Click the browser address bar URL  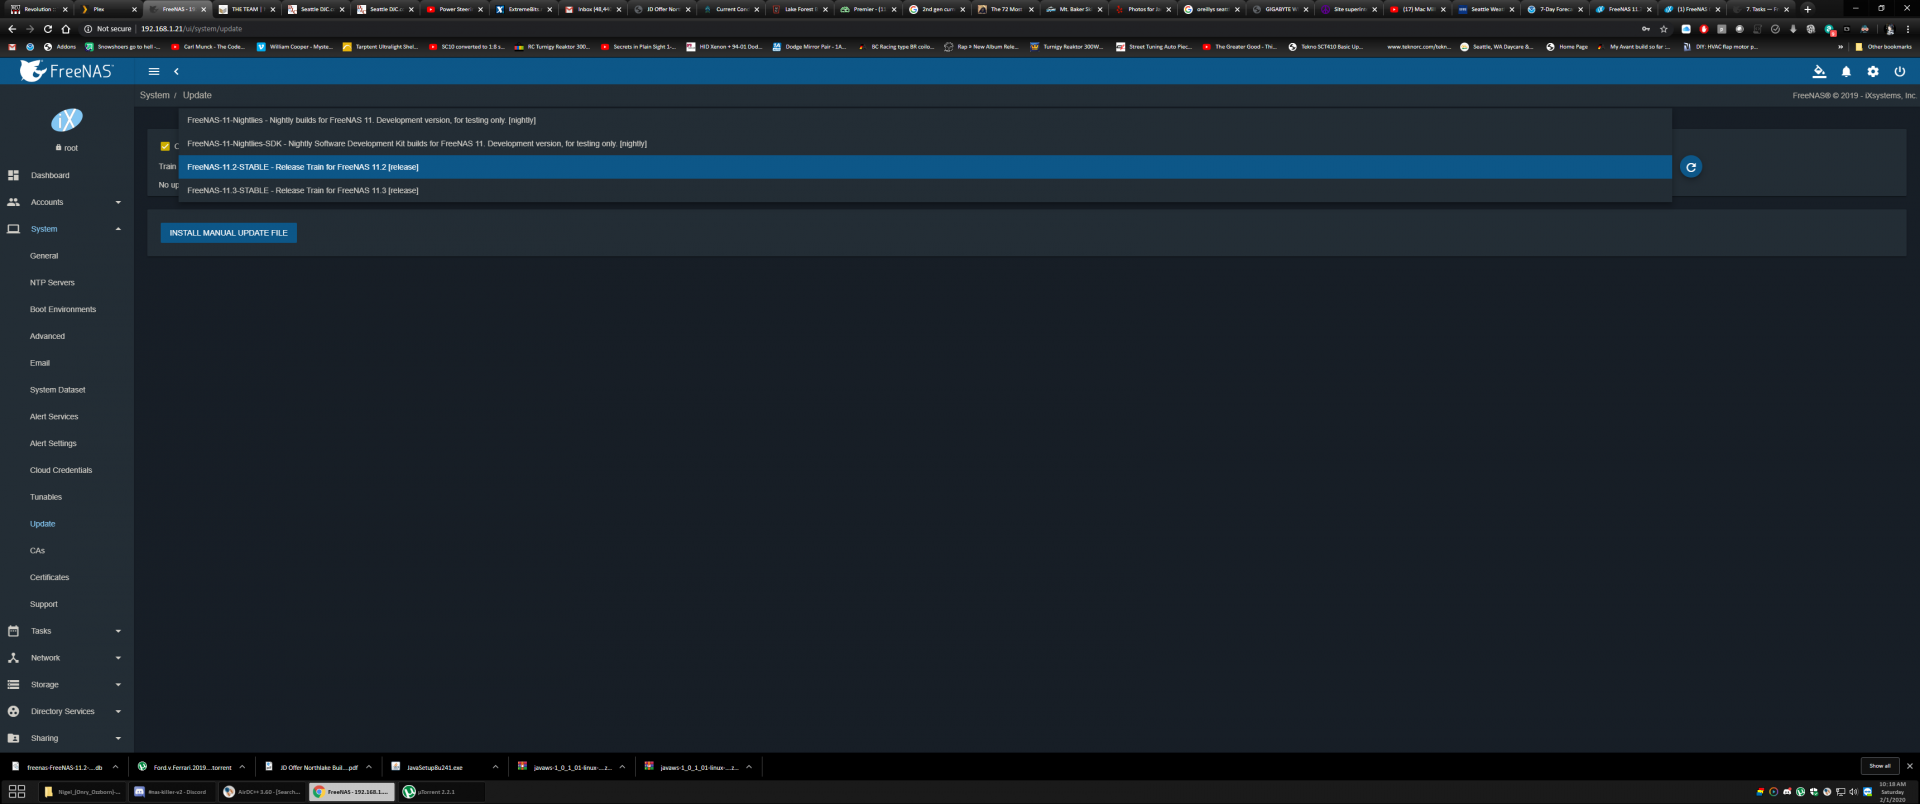pyautogui.click(x=191, y=29)
